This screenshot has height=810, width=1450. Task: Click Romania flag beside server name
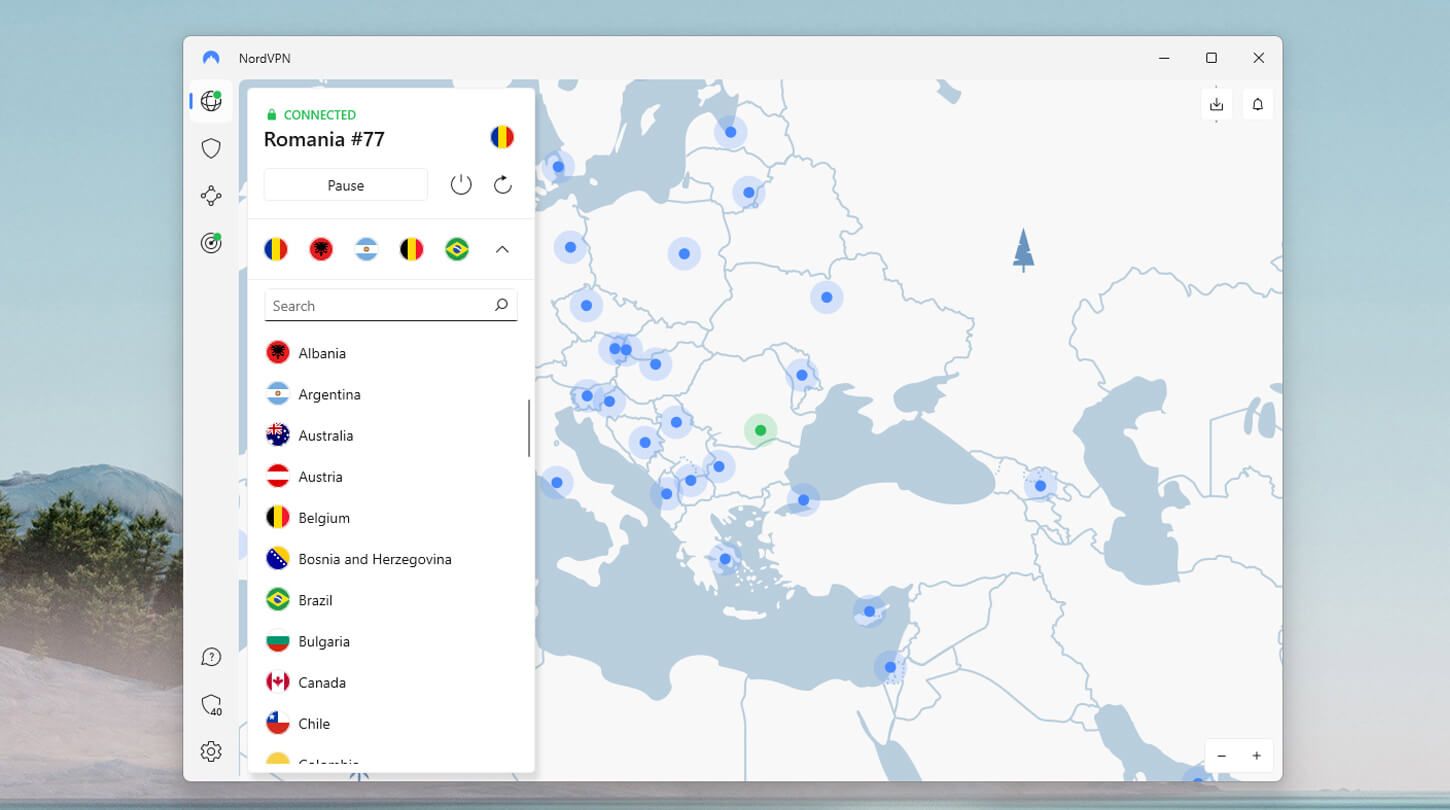coord(503,138)
